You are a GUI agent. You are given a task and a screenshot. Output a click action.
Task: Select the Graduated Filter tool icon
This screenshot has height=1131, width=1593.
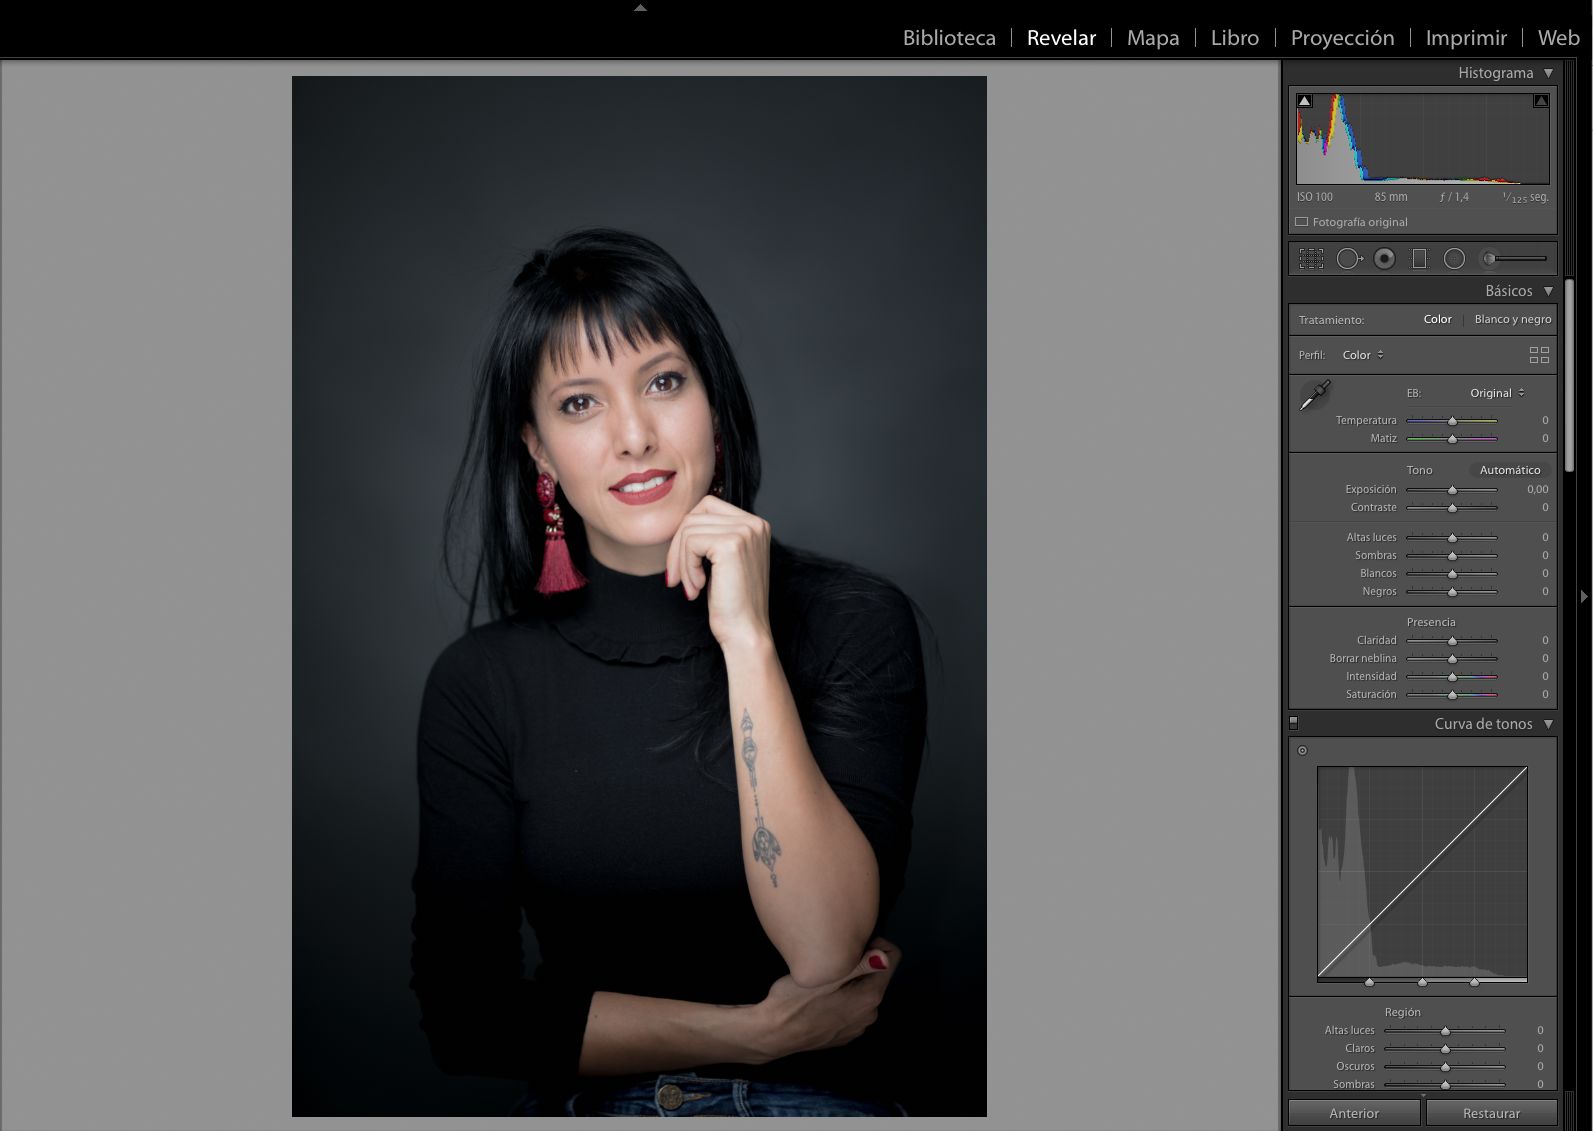[x=1419, y=259]
